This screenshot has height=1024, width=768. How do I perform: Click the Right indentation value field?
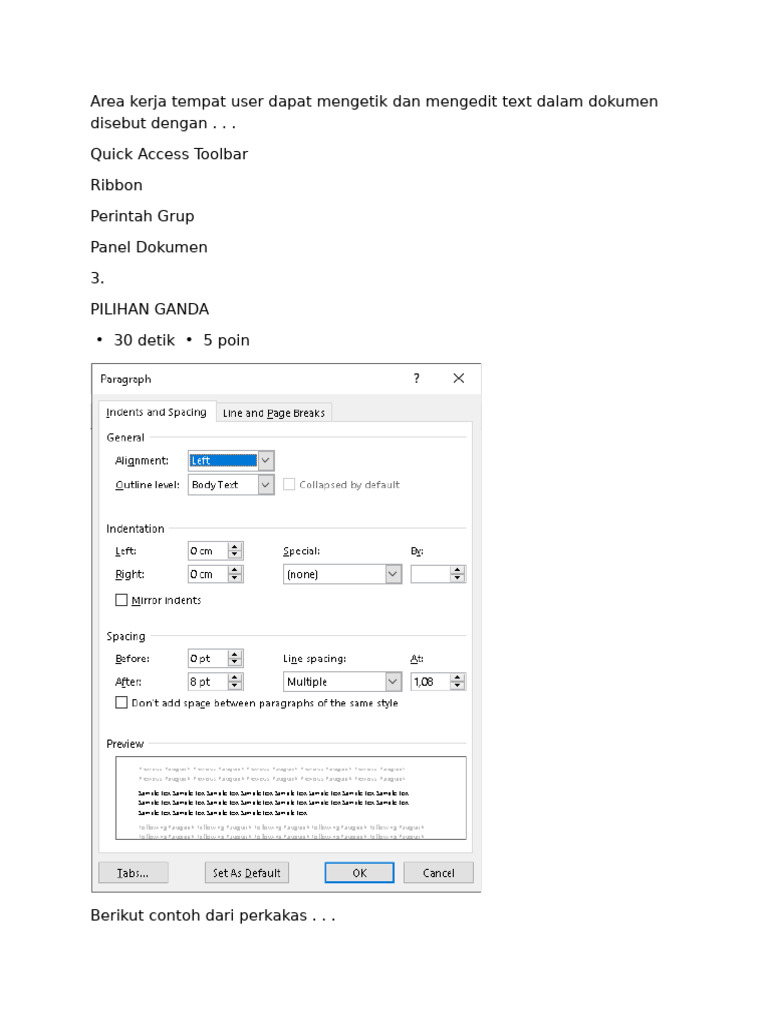point(208,574)
